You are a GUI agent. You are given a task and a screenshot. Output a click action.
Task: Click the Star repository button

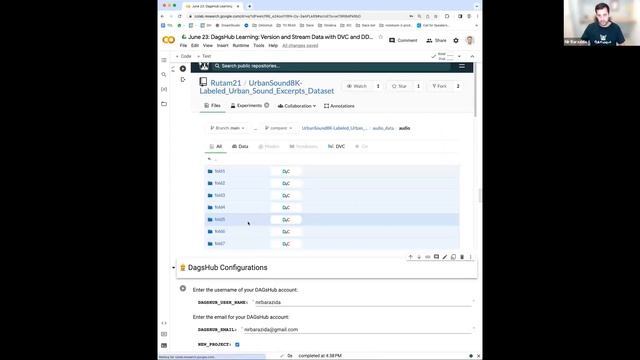coord(399,86)
